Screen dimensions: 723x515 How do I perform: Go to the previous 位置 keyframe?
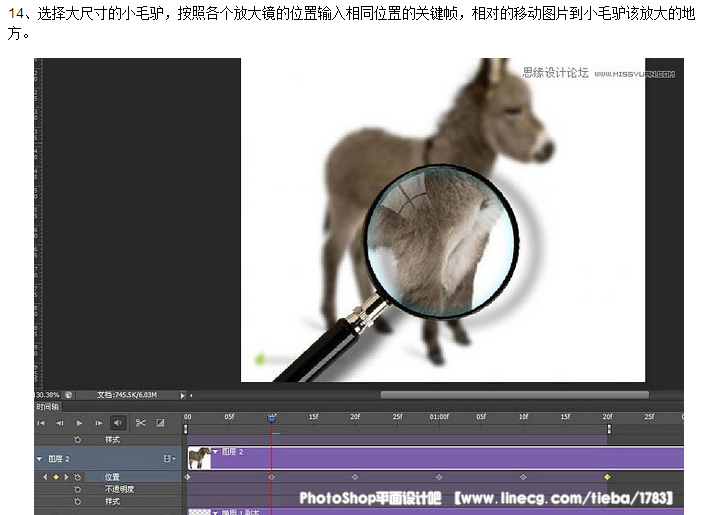pos(45,477)
